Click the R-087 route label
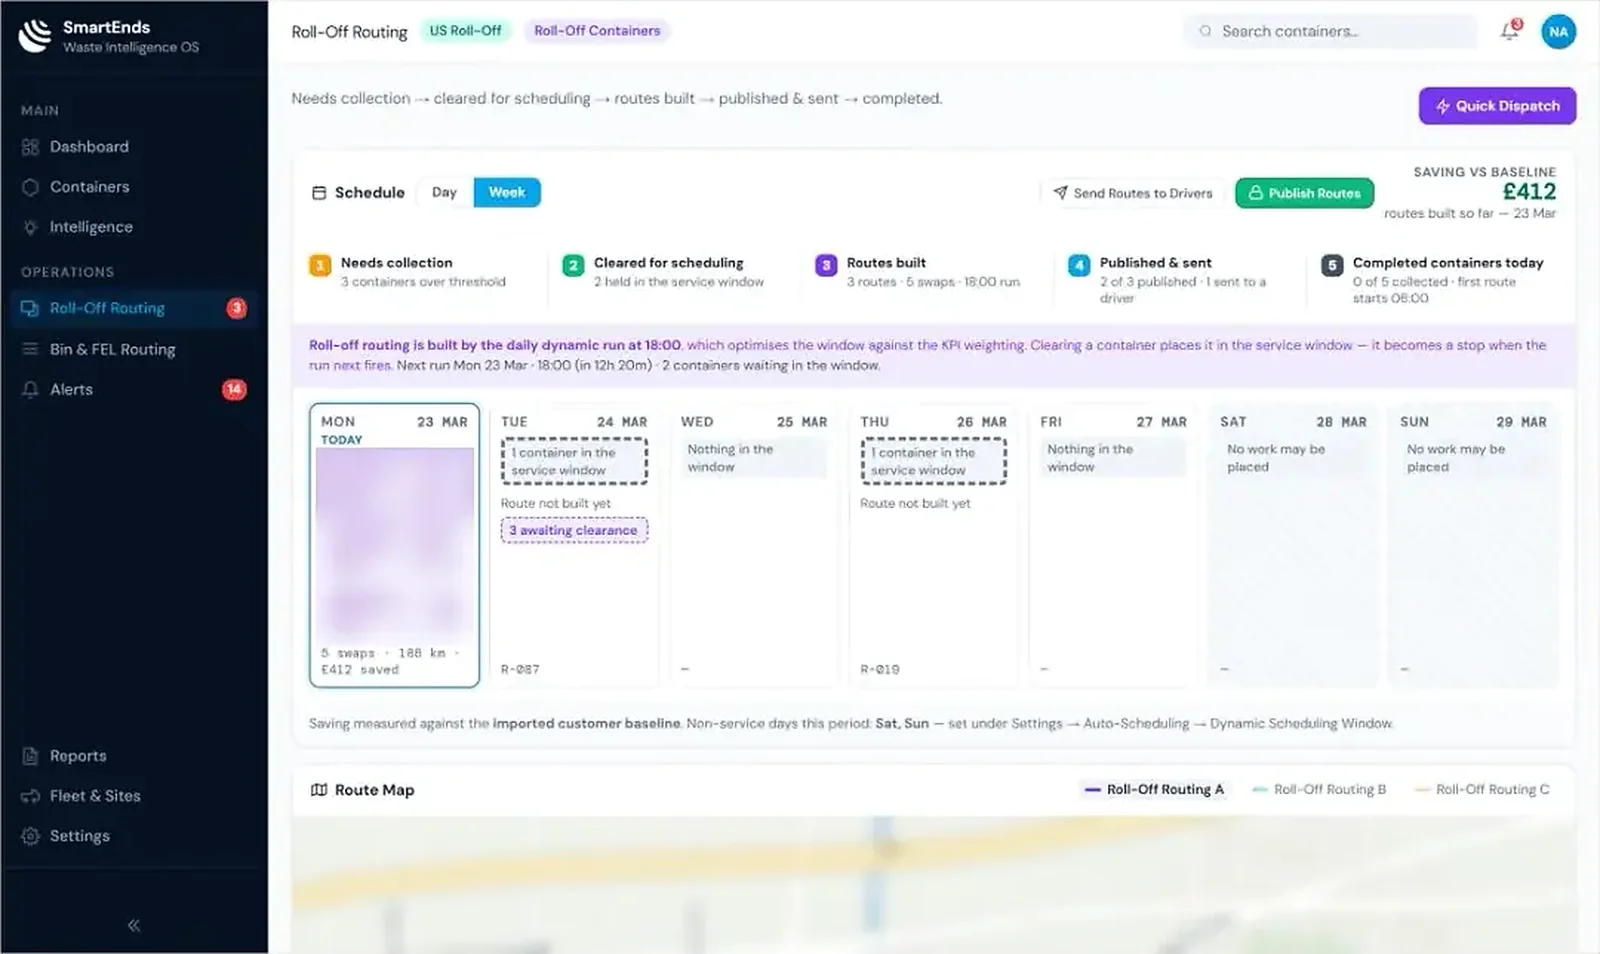The image size is (1600, 954). point(520,669)
